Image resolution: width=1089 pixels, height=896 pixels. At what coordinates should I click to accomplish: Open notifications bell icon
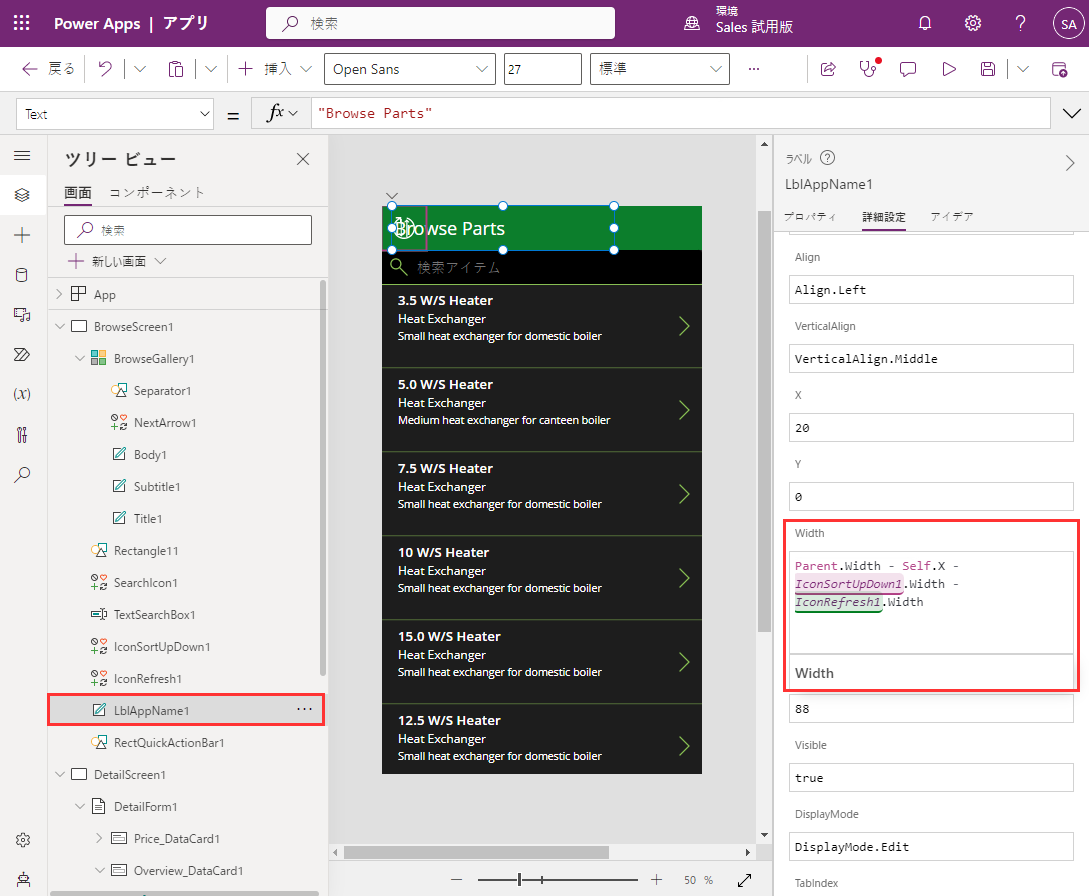[x=924, y=24]
